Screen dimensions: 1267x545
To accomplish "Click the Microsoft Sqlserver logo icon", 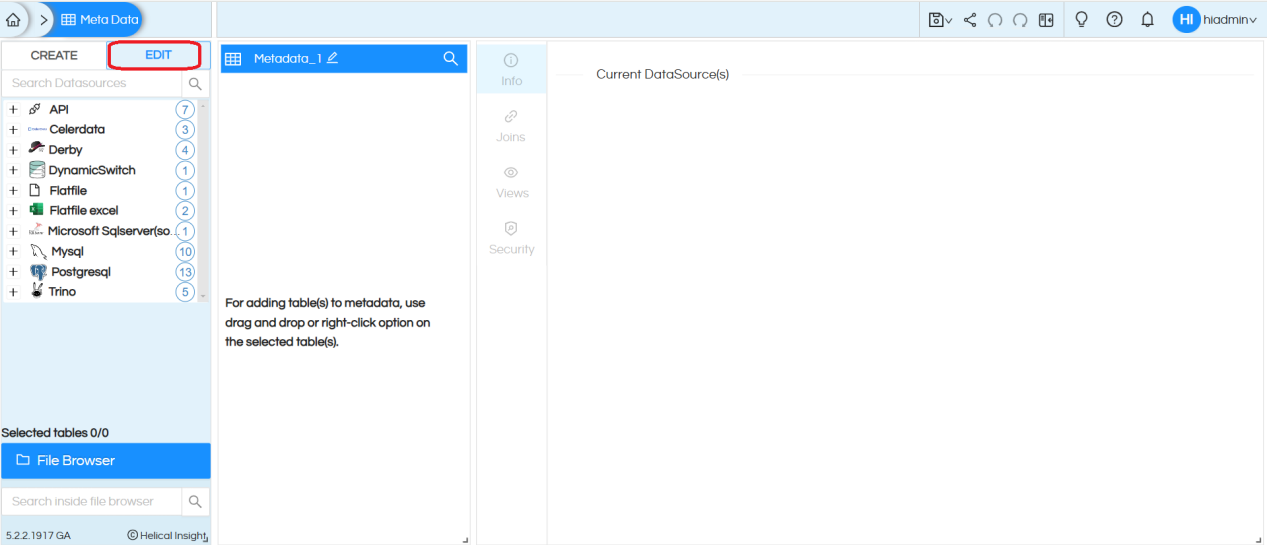I will point(36,231).
